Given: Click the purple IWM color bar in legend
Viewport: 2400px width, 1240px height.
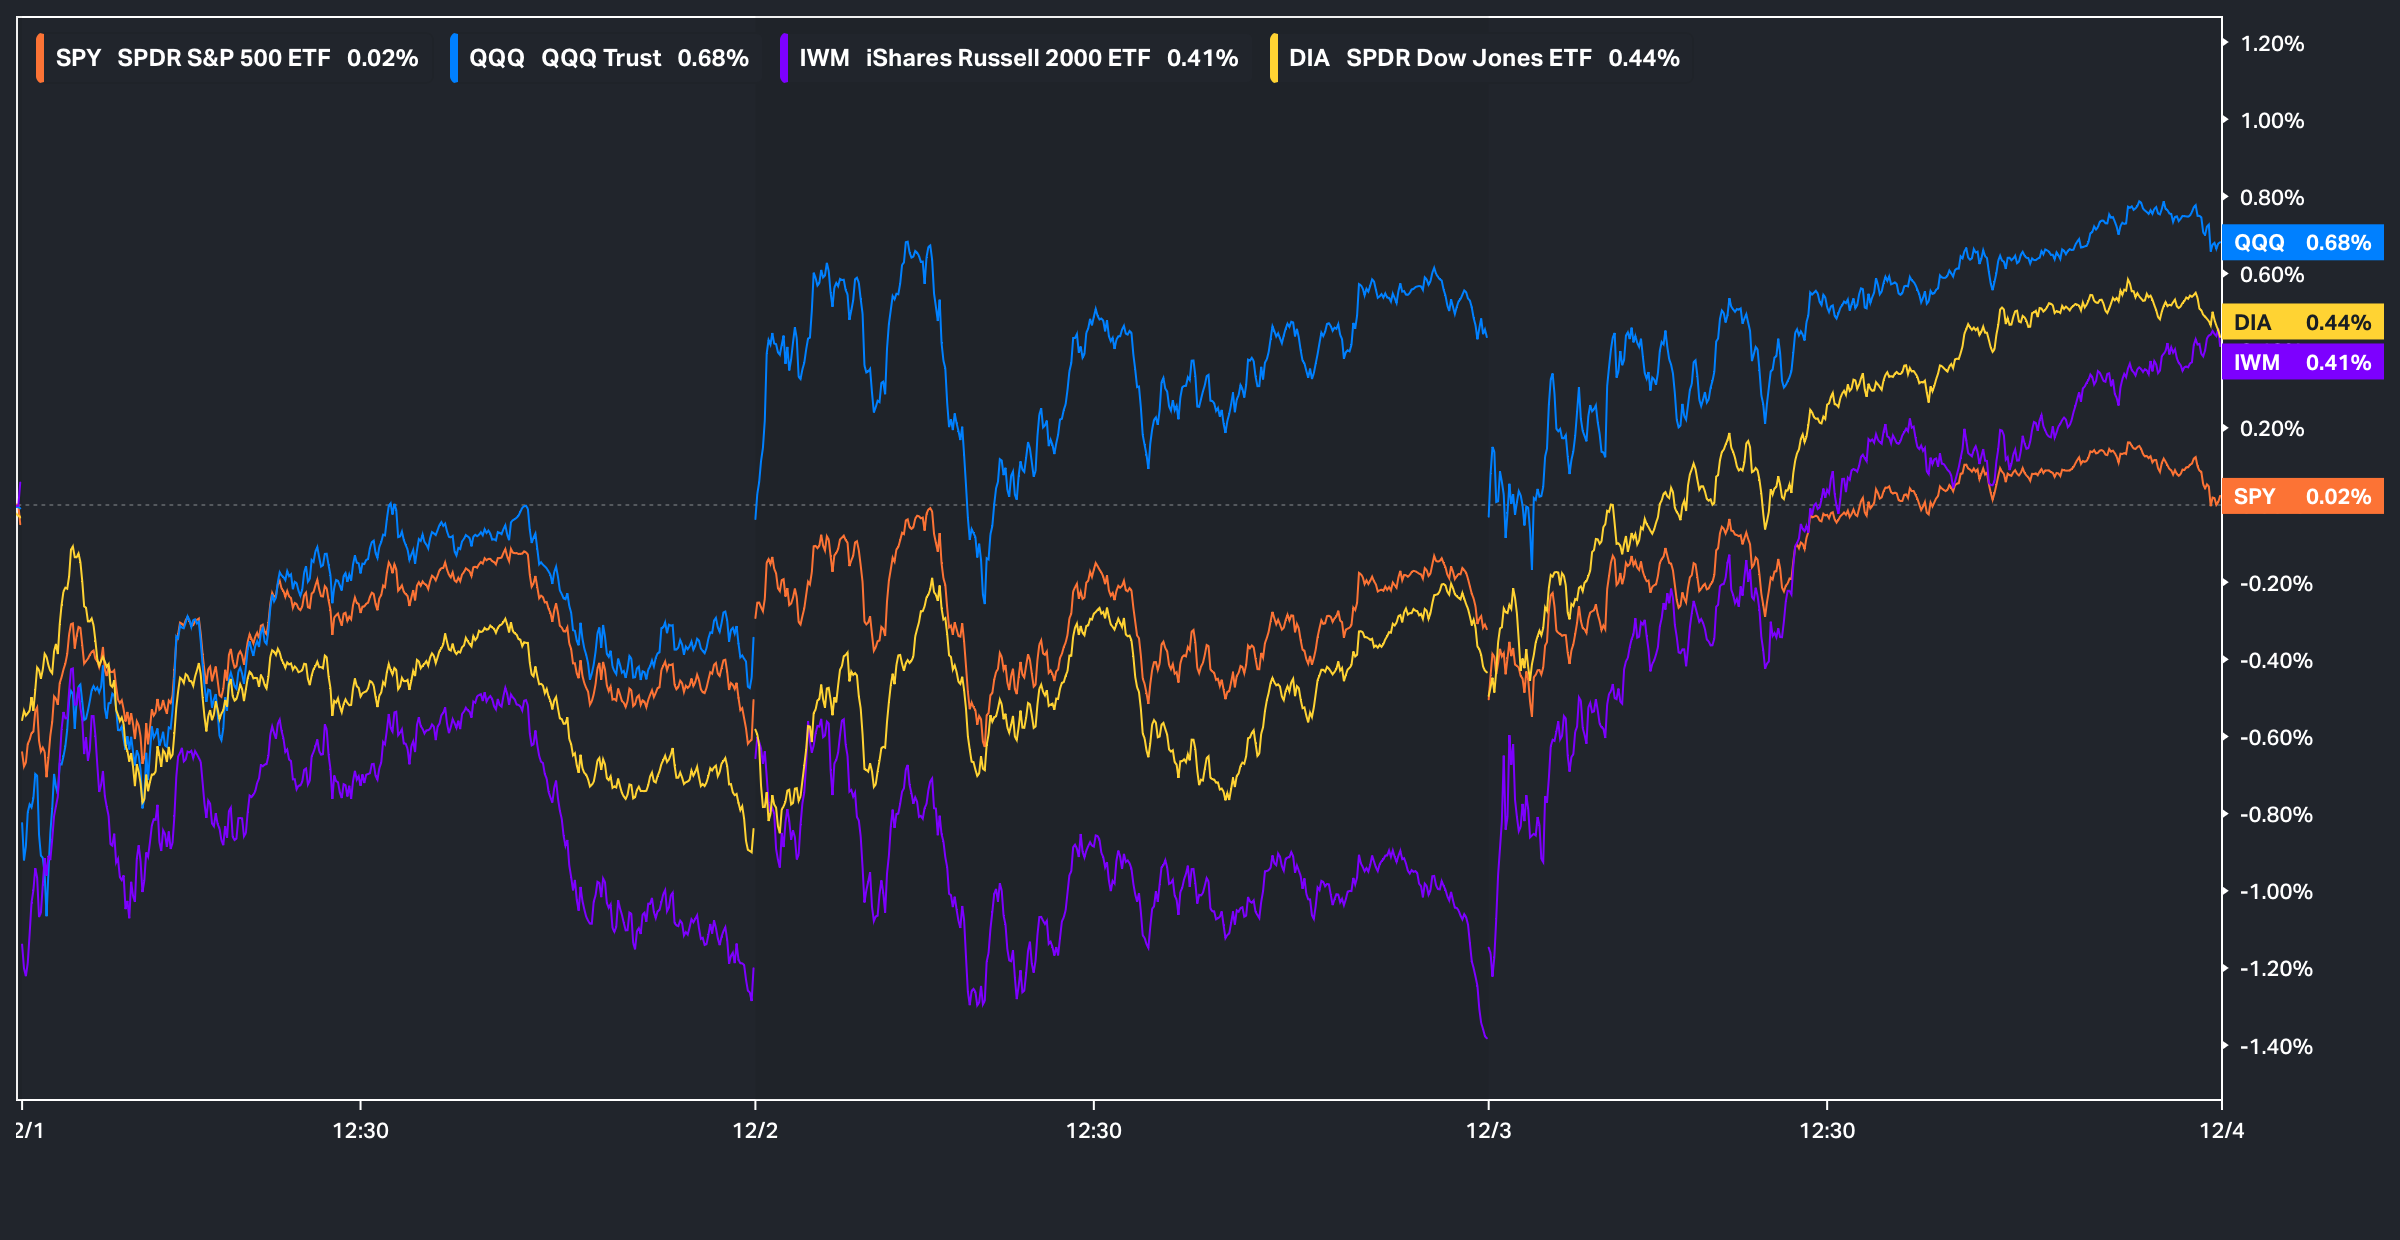Looking at the screenshot, I should pyautogui.click(x=784, y=58).
